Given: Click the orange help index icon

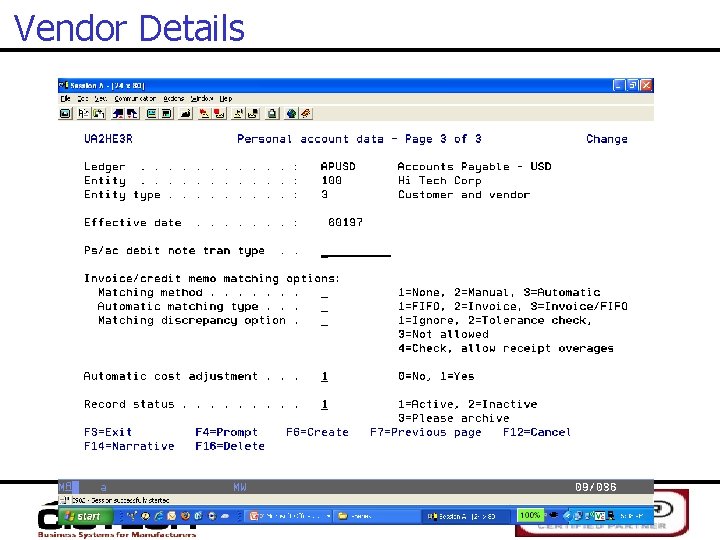Looking at the screenshot, I should coord(306,113).
